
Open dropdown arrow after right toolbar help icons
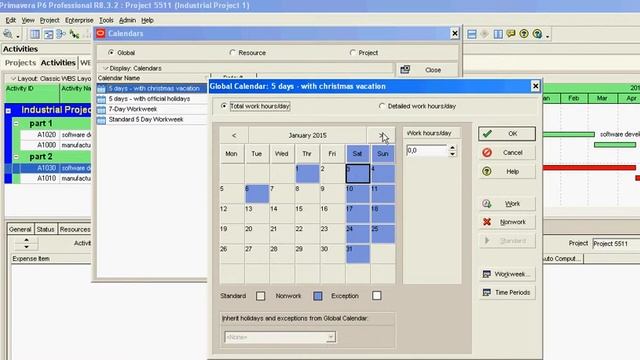(547, 36)
